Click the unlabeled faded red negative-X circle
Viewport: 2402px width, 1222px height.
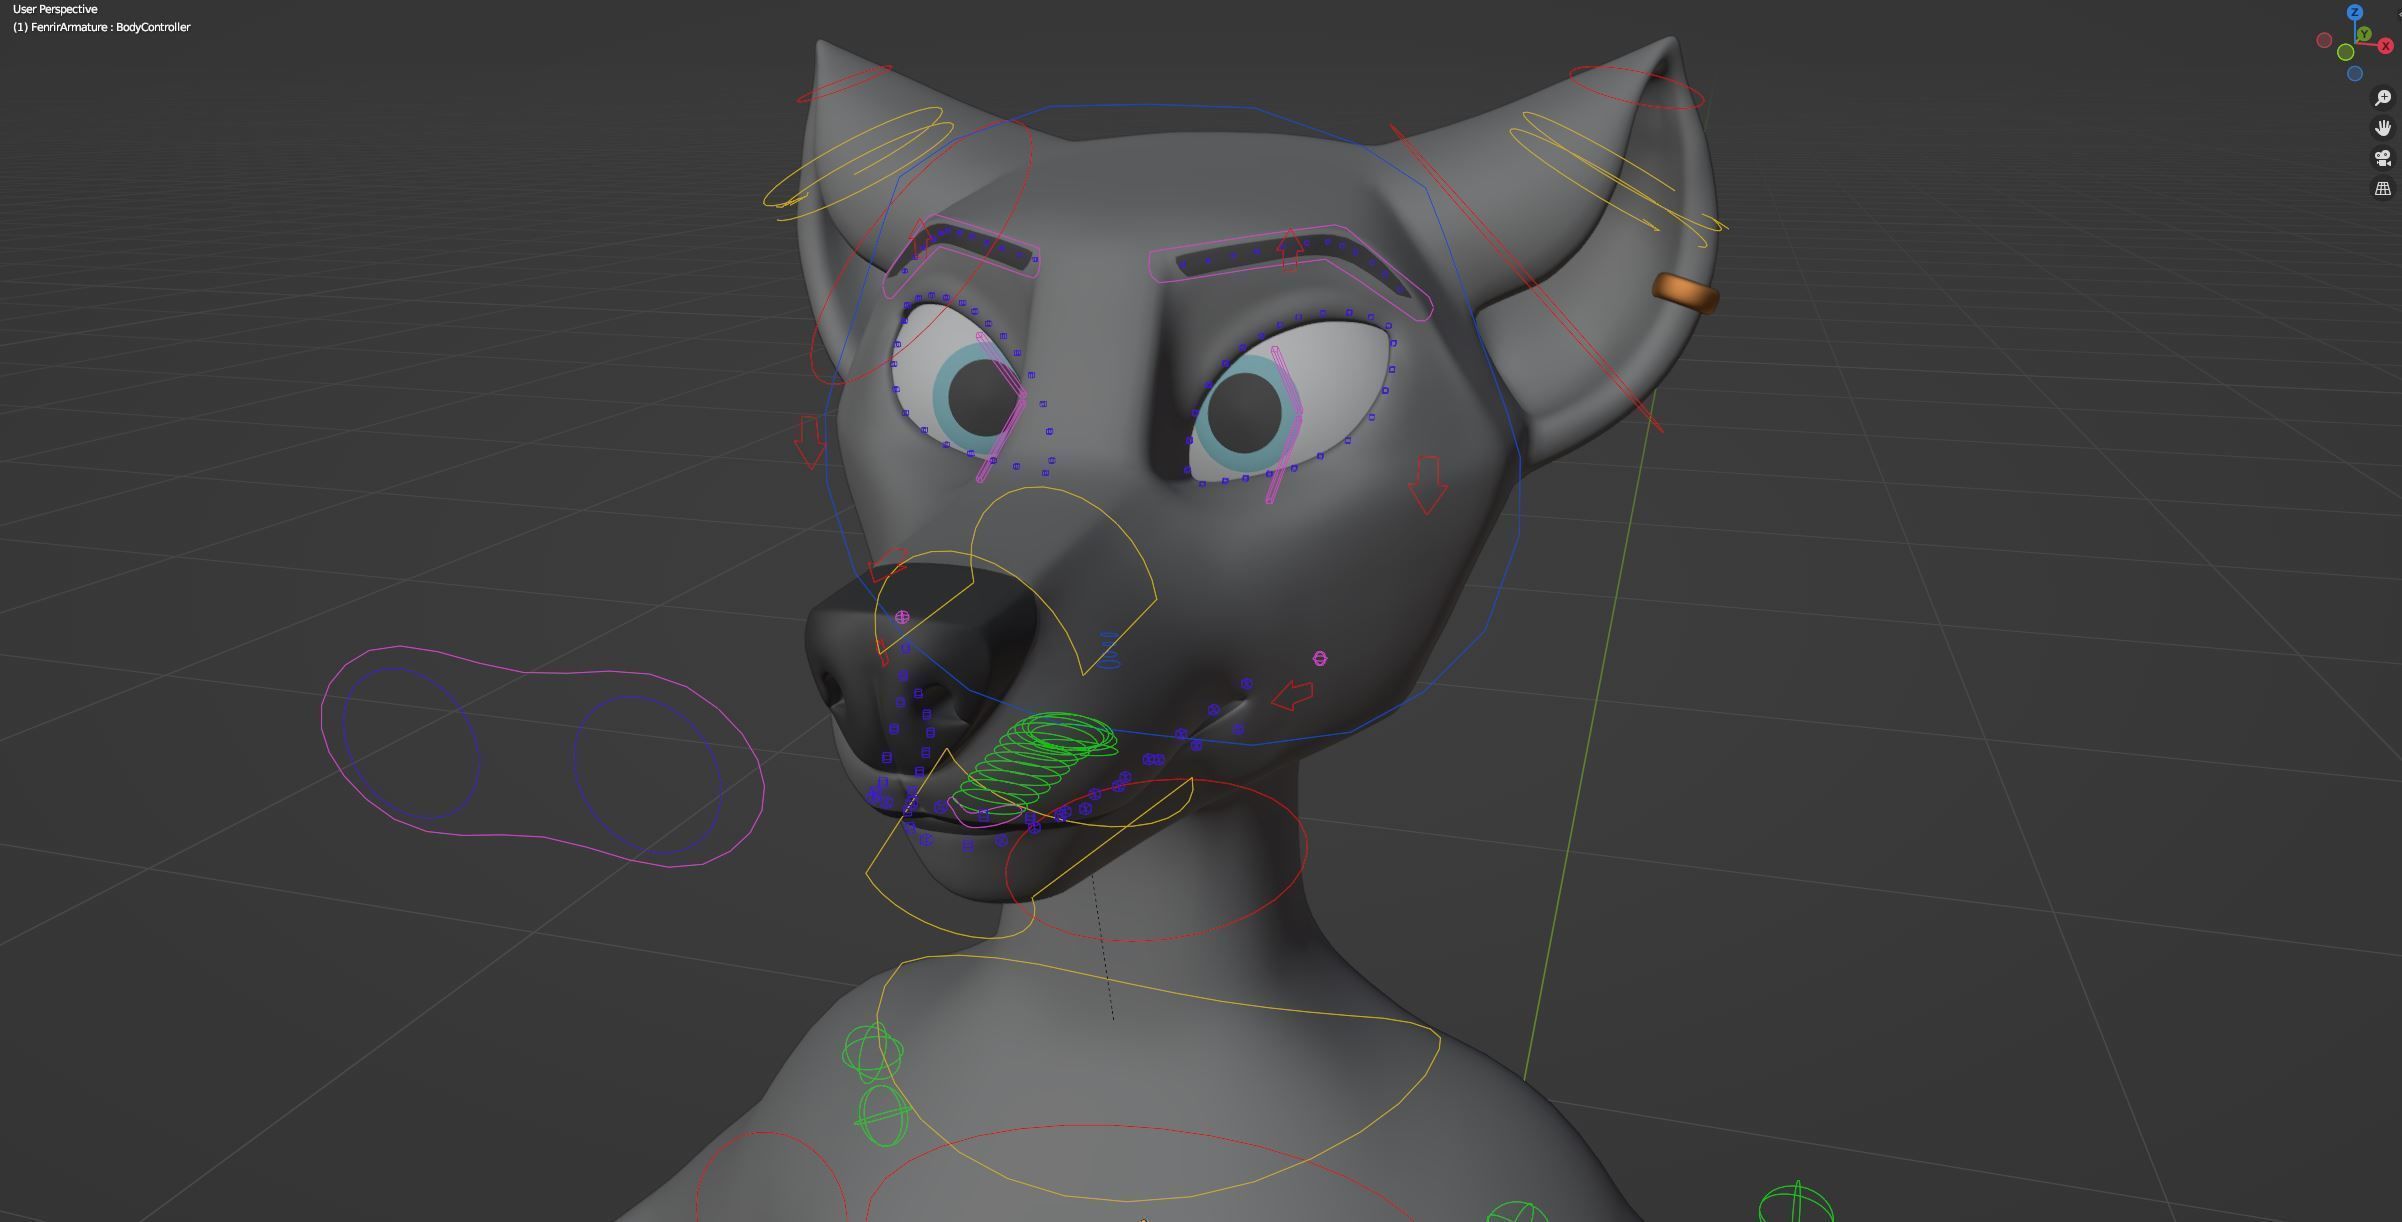coord(2324,40)
